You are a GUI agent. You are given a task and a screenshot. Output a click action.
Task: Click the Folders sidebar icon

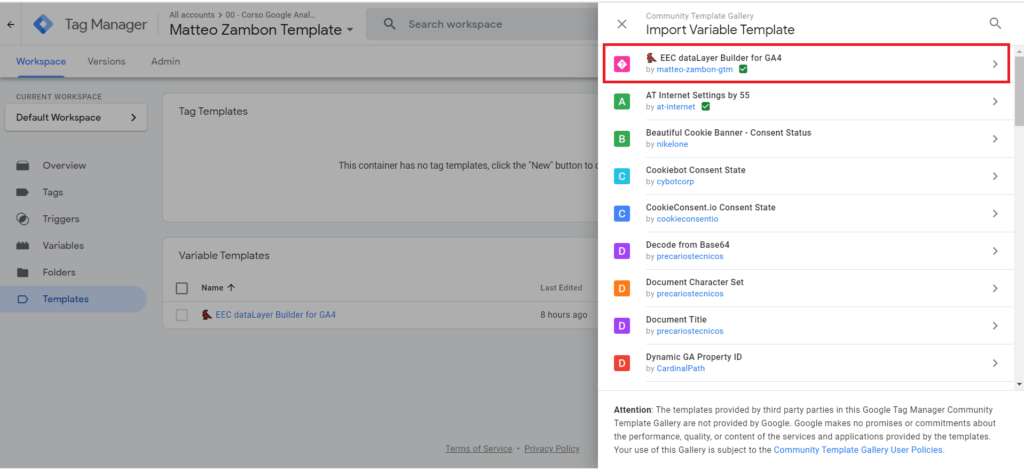tap(23, 272)
